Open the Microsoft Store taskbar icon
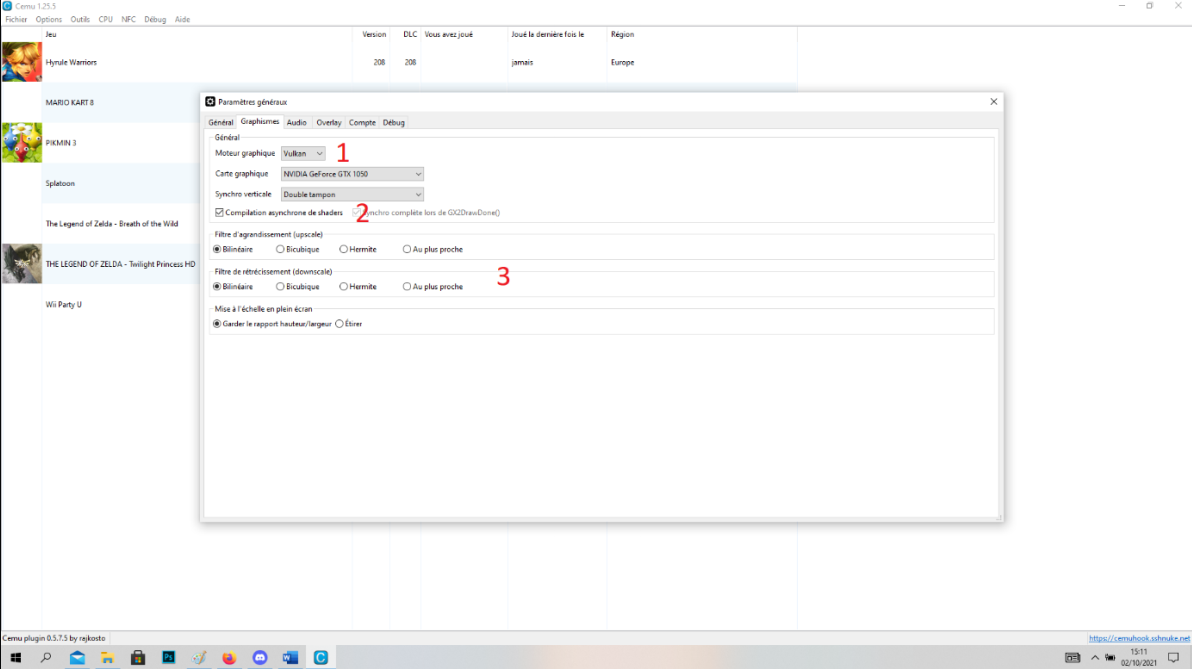The height and width of the screenshot is (669, 1192). click(138, 658)
